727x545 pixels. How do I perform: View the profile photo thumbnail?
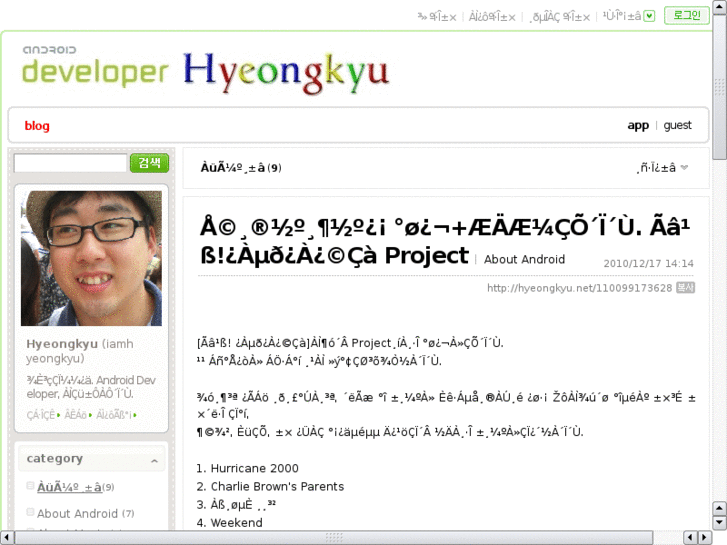click(91, 258)
